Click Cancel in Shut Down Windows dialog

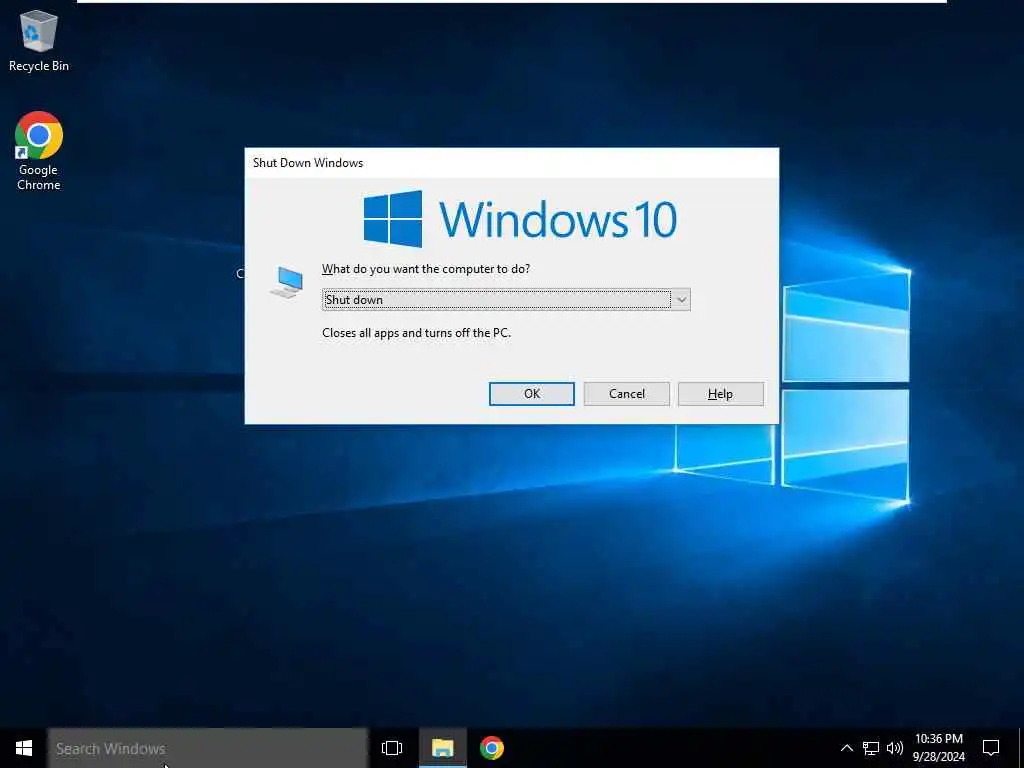626,394
